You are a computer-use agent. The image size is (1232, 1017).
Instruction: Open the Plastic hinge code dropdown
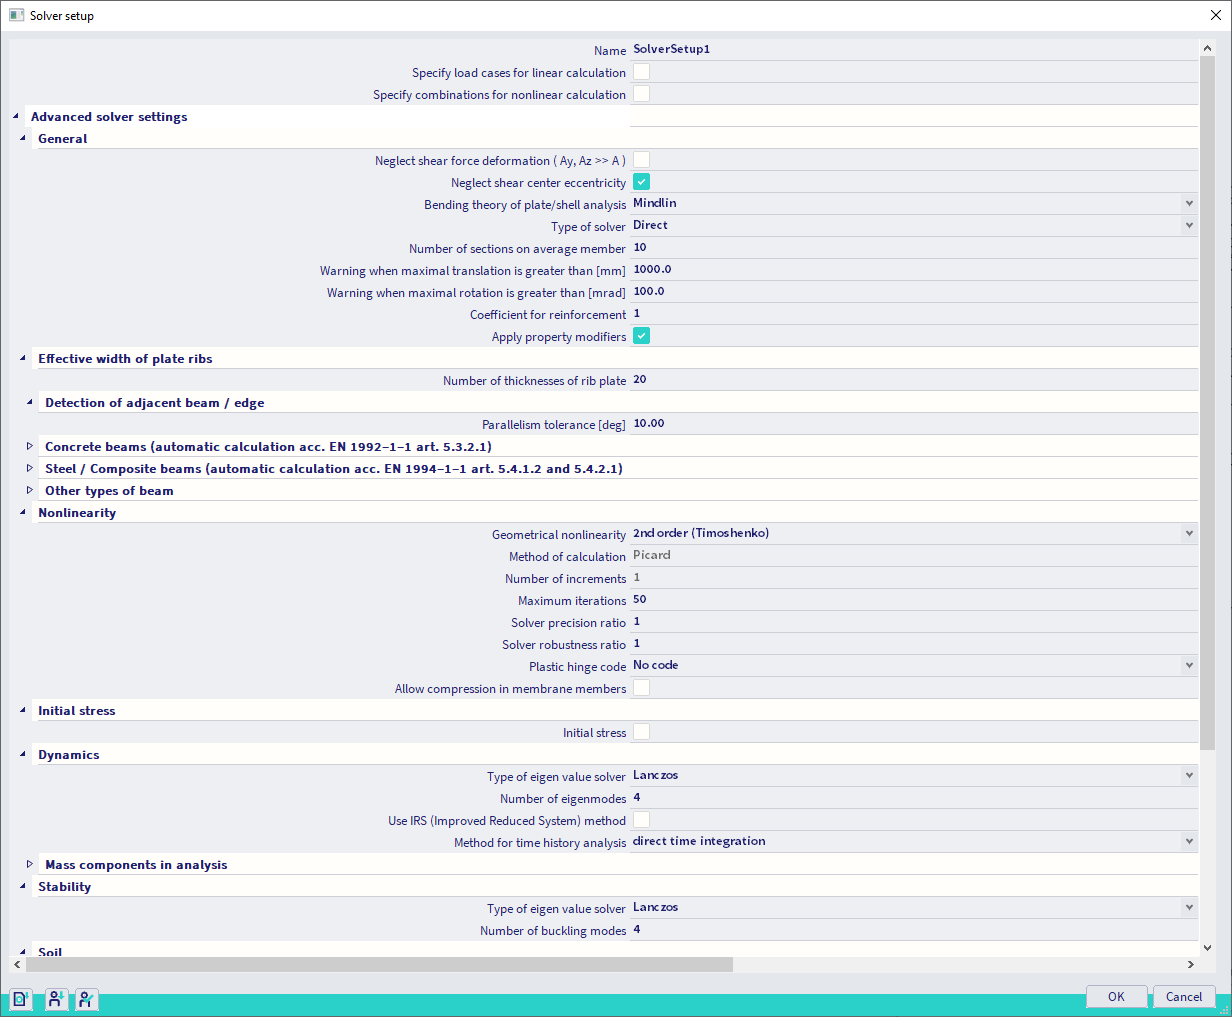click(1188, 666)
